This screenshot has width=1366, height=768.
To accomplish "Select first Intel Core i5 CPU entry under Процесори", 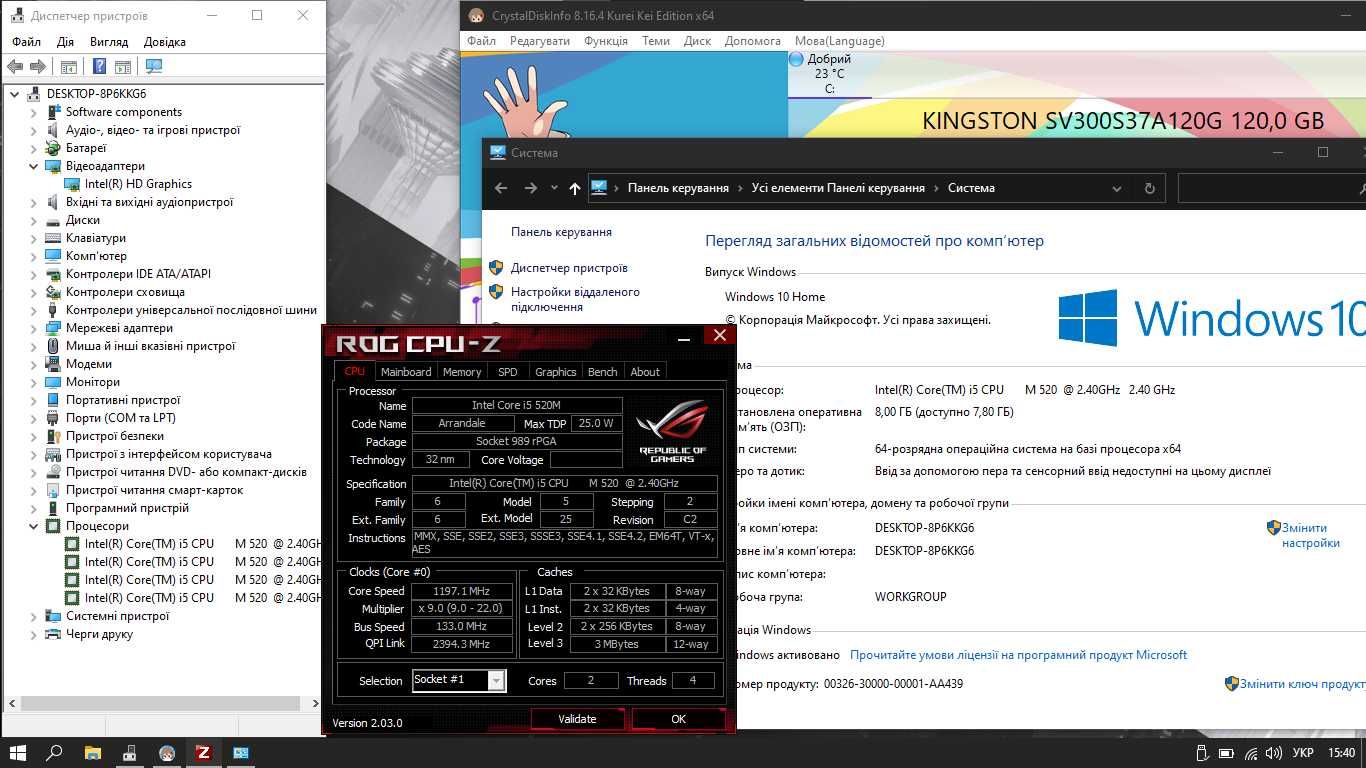I will (203, 544).
